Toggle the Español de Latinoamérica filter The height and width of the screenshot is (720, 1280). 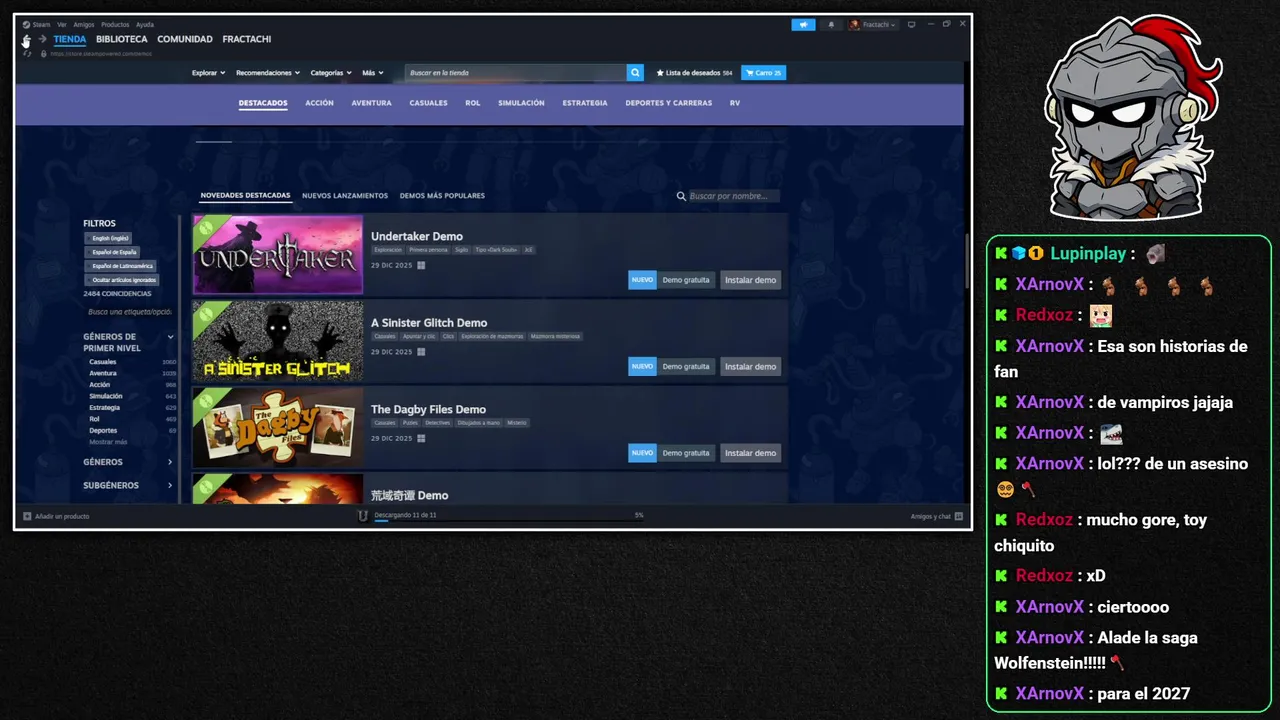click(121, 266)
